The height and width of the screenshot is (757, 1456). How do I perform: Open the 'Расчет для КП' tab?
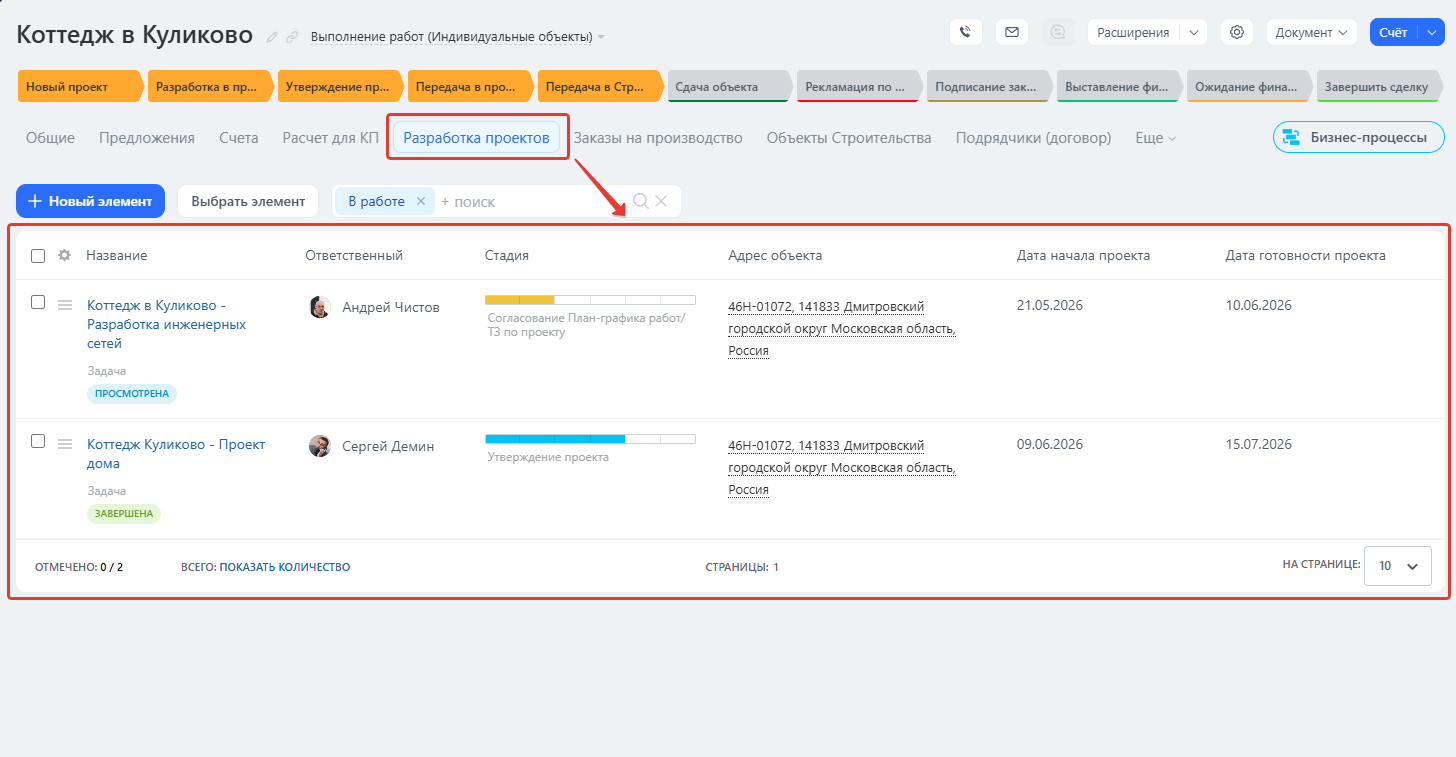point(330,138)
